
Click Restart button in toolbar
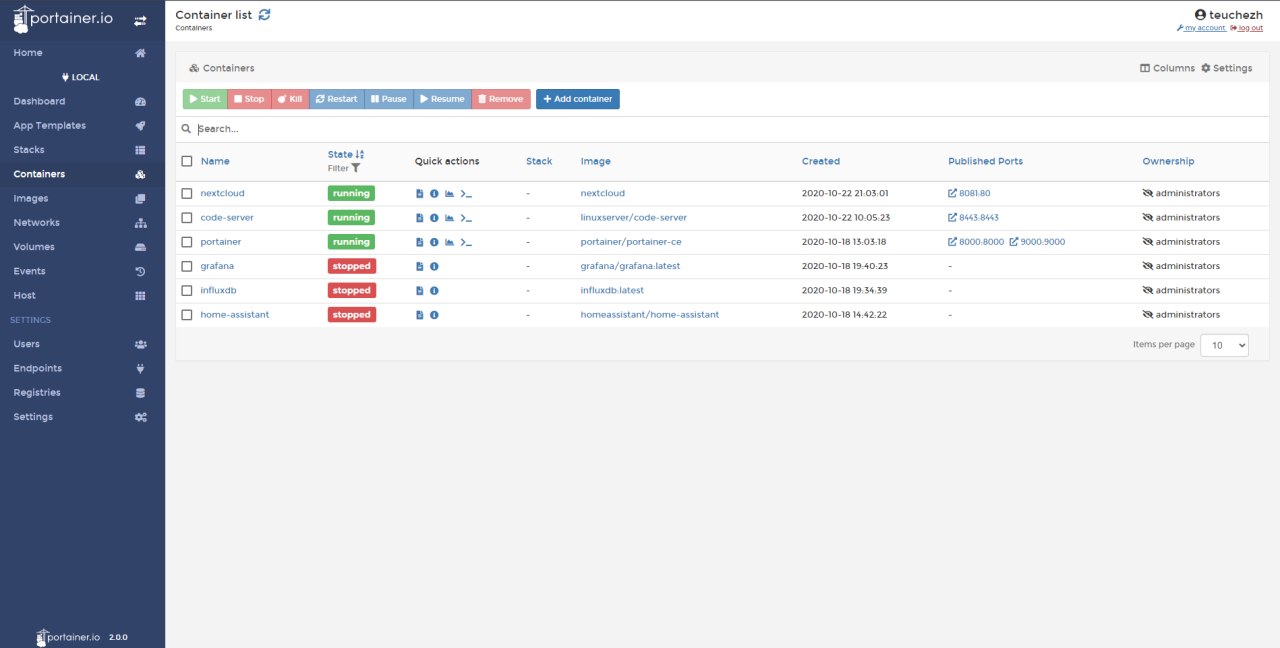336,99
